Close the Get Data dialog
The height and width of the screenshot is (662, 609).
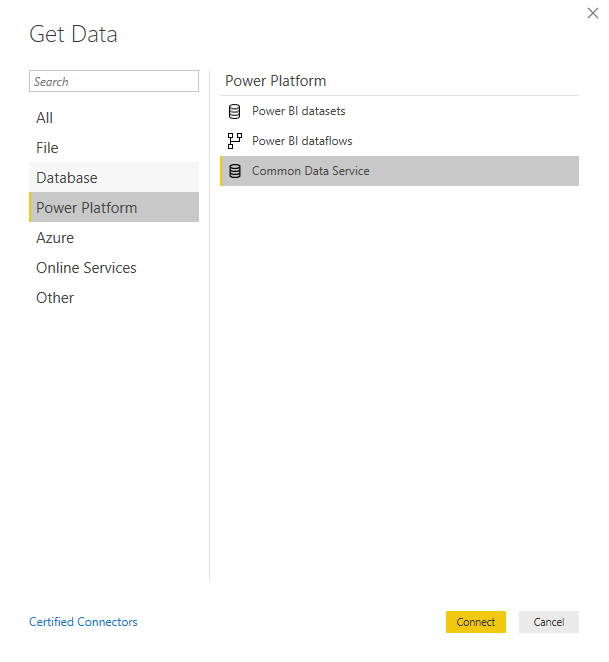593,13
